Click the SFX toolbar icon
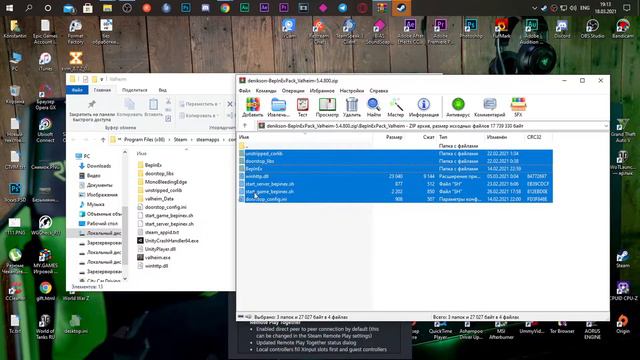Screen dimensions: 640x360 click(x=518, y=107)
